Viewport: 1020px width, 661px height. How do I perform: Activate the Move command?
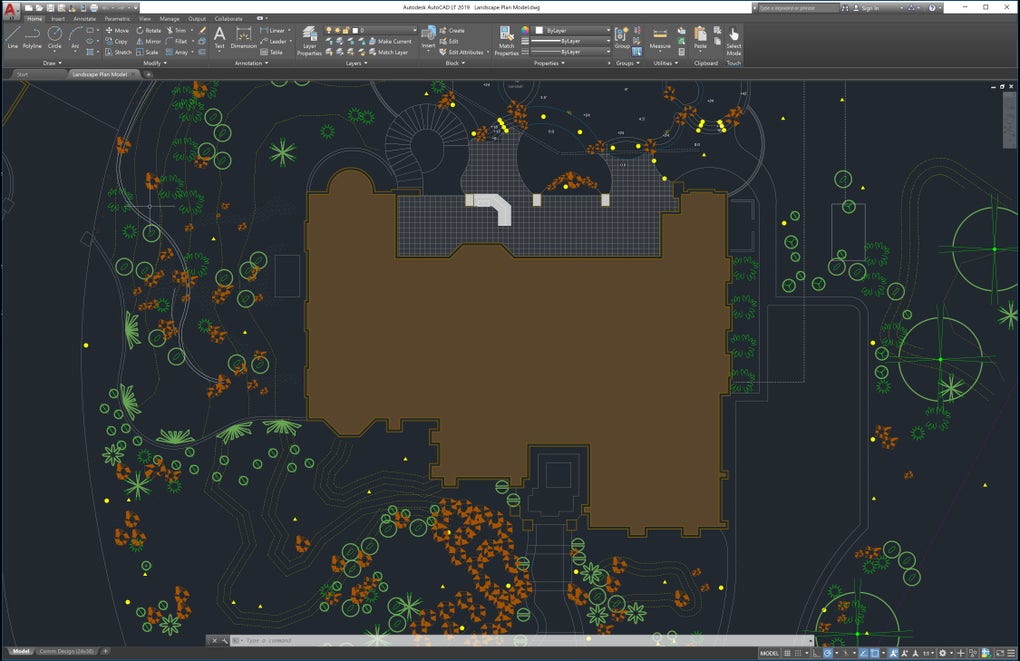coord(117,31)
